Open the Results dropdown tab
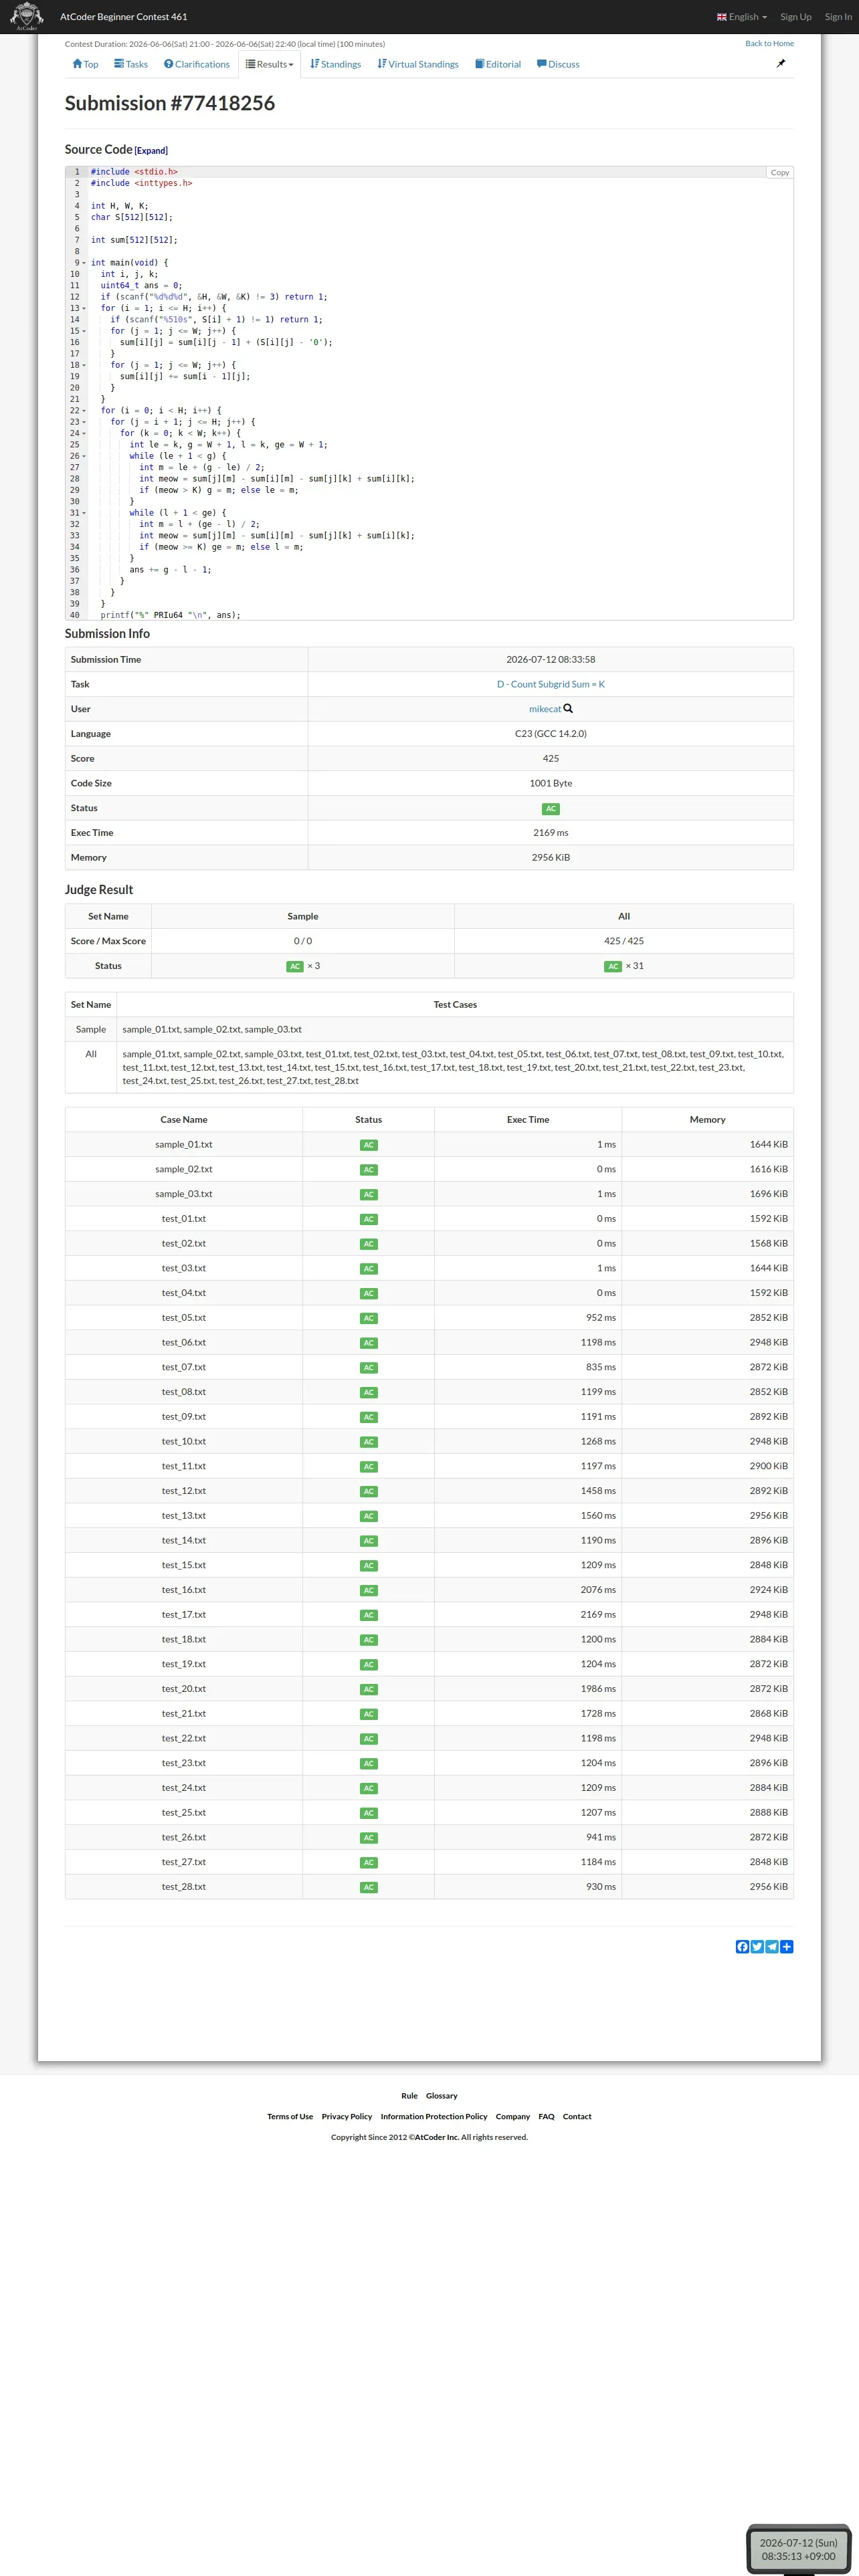 click(x=270, y=64)
